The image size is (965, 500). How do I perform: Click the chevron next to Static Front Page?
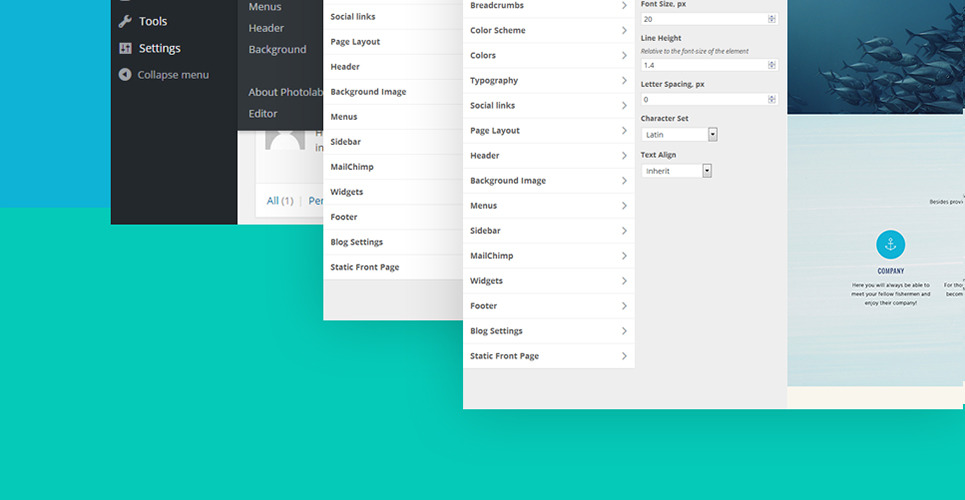pos(624,356)
